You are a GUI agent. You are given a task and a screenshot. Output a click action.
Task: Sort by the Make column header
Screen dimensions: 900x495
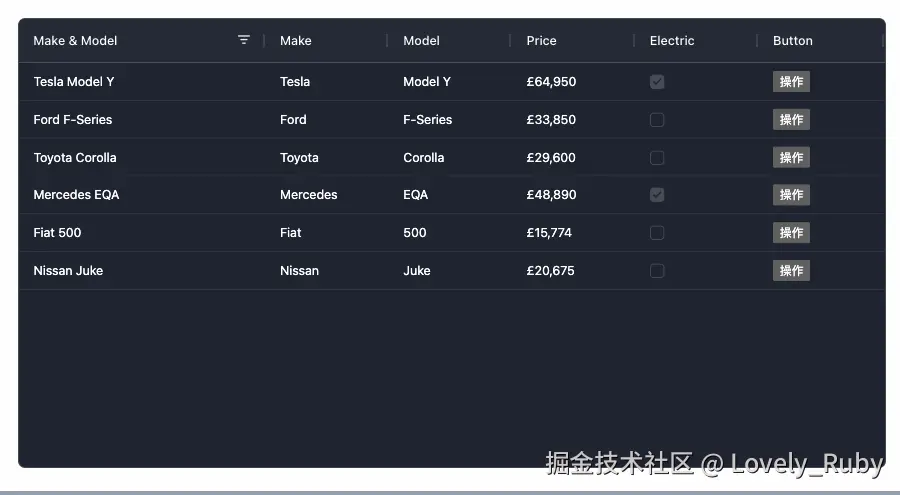click(295, 41)
